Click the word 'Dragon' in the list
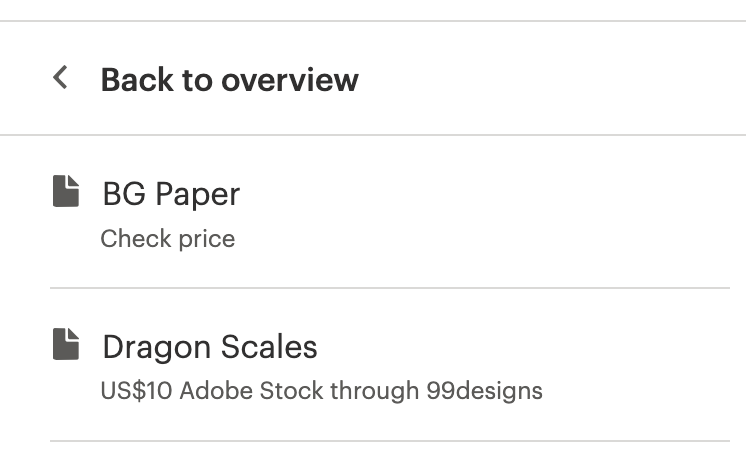746x452 pixels. [157, 348]
